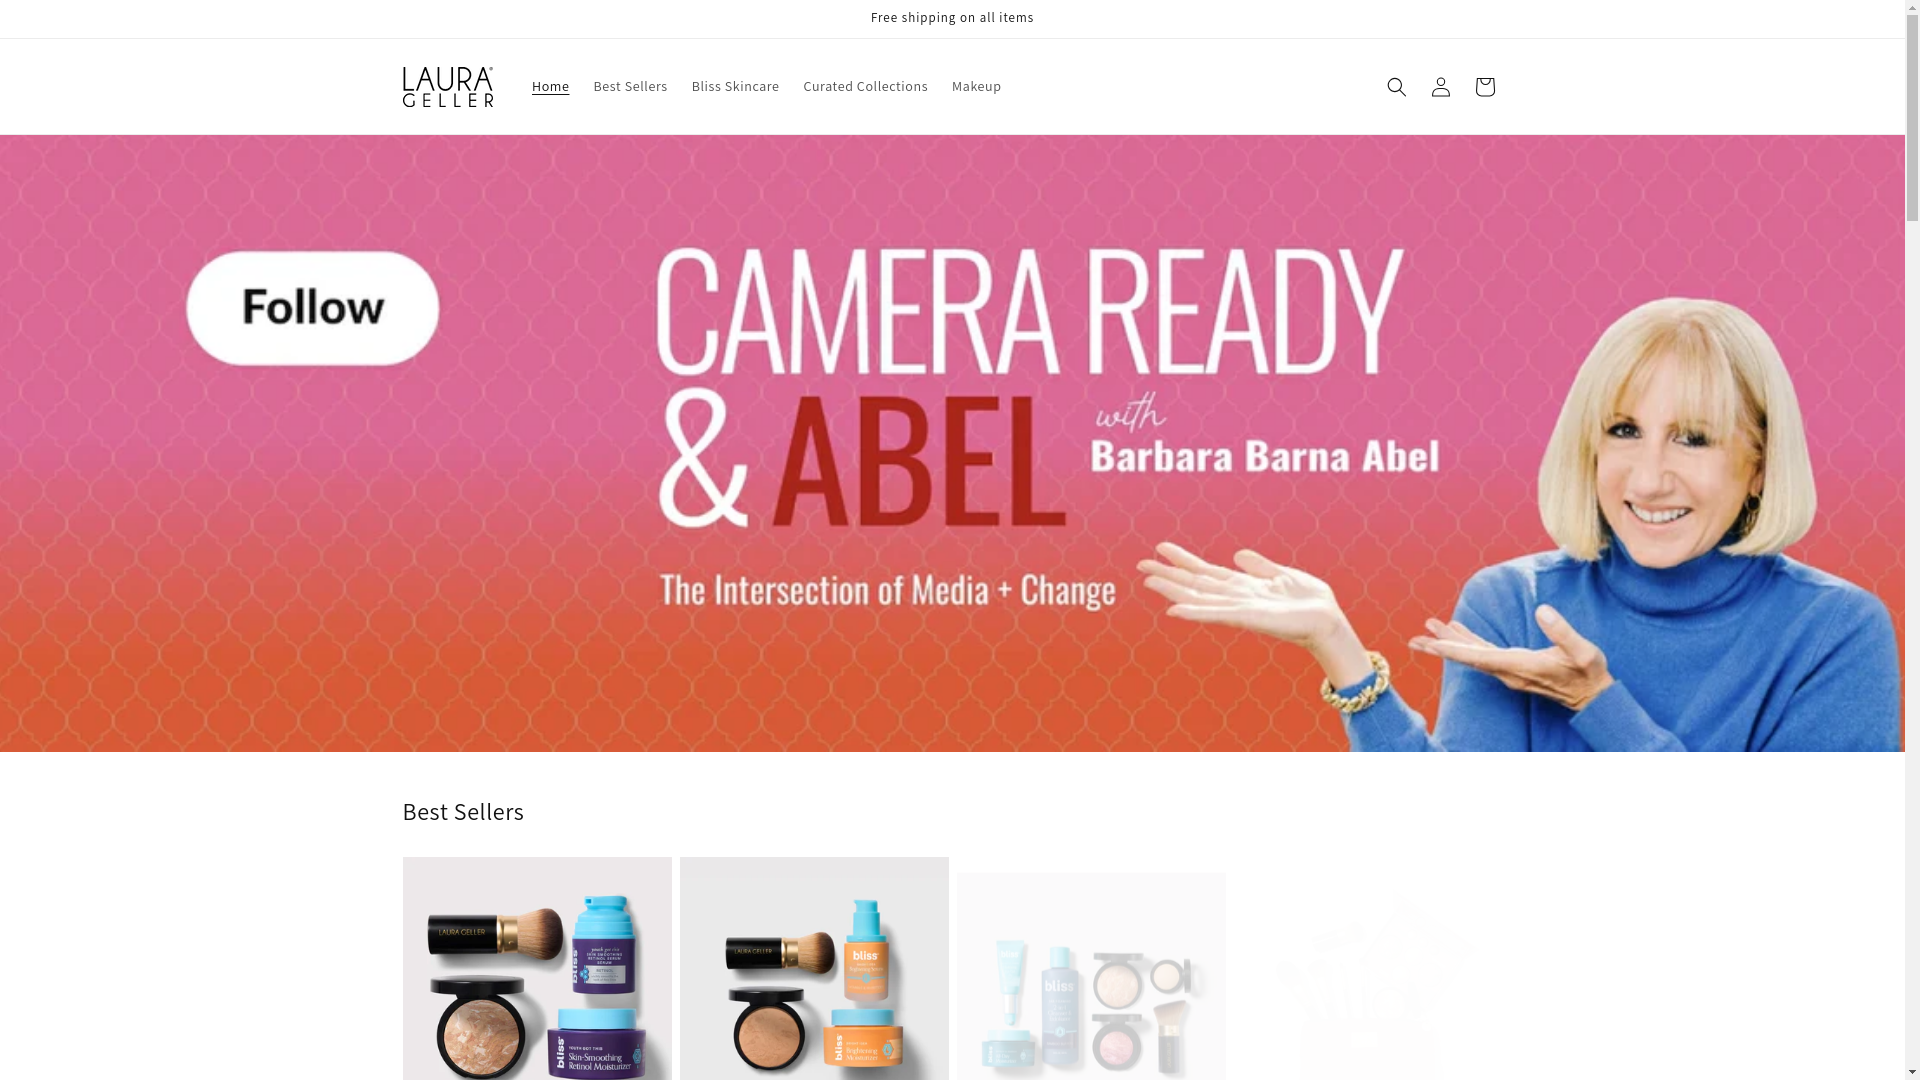
Task: Open the search magnifier icon
Action: [x=1396, y=87]
